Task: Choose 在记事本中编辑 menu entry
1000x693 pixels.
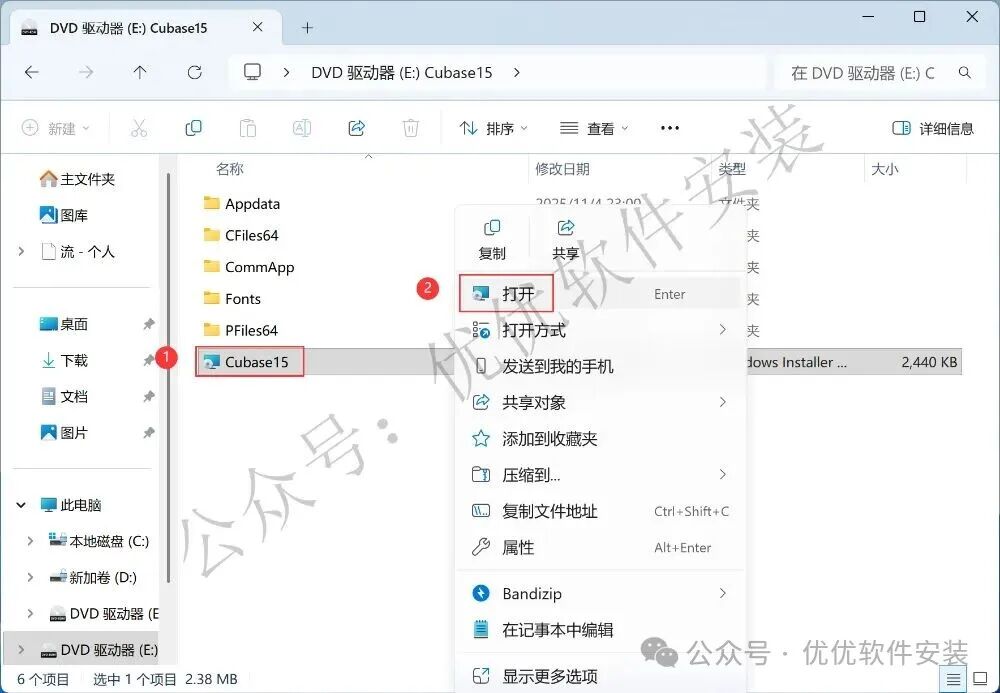Action: coord(600,630)
